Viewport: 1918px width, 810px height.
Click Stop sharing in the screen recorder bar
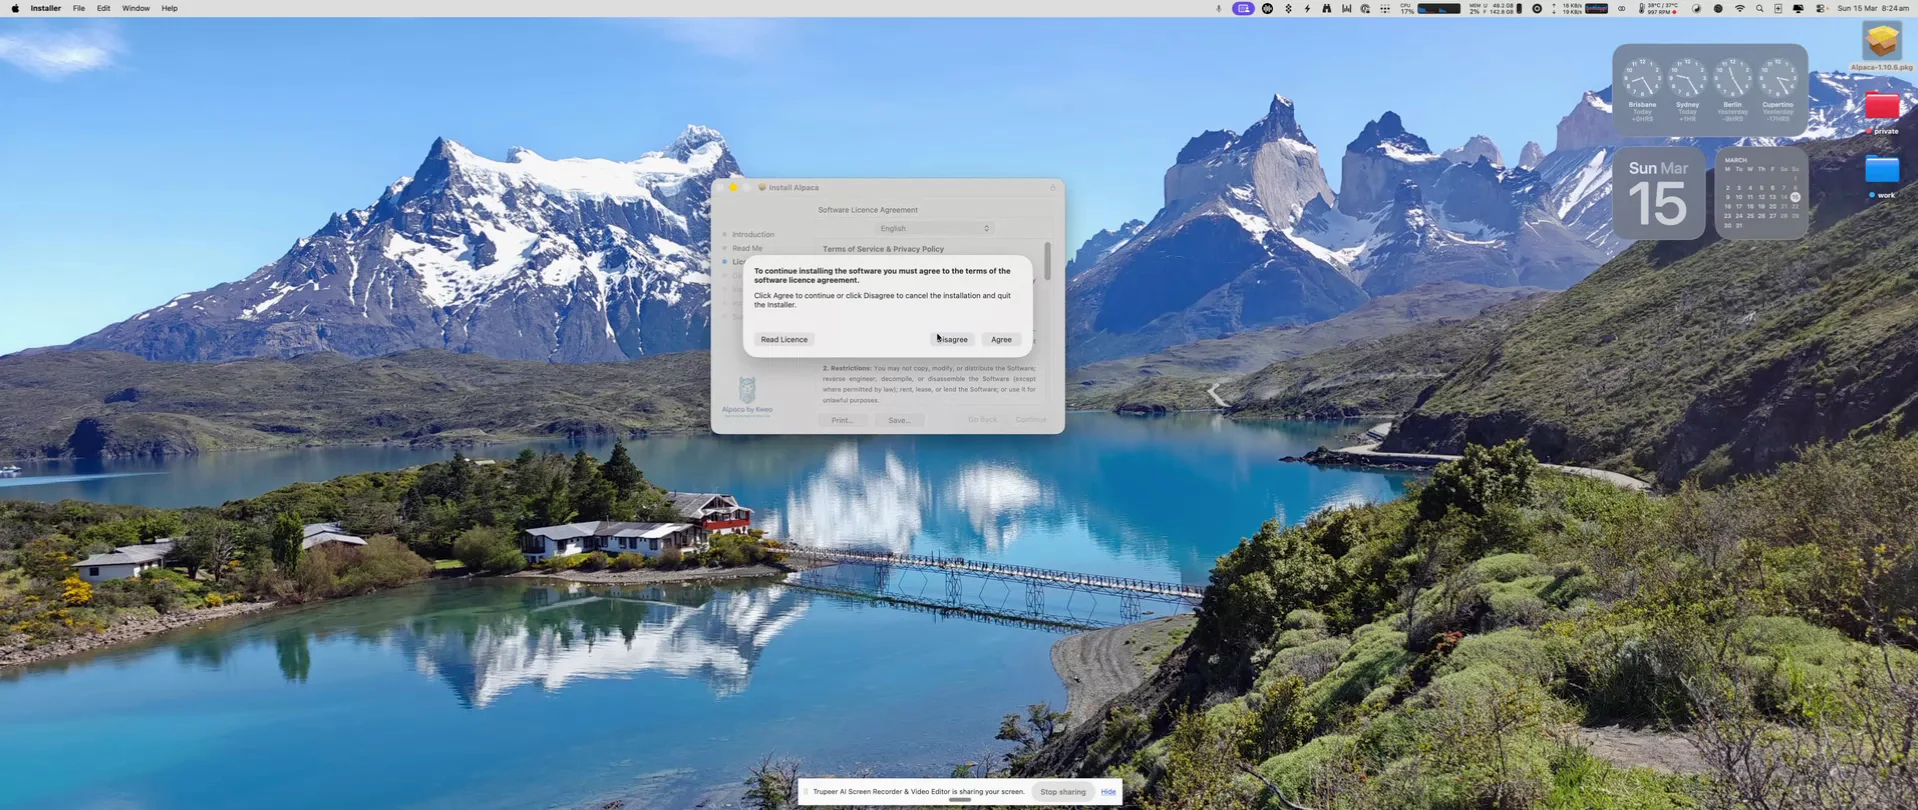point(1062,792)
